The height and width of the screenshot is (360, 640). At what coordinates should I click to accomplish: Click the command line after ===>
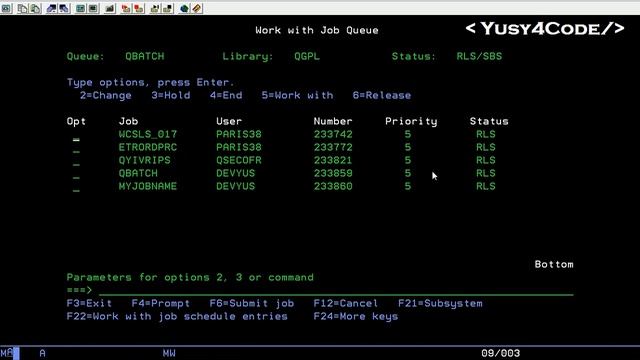coord(336,290)
